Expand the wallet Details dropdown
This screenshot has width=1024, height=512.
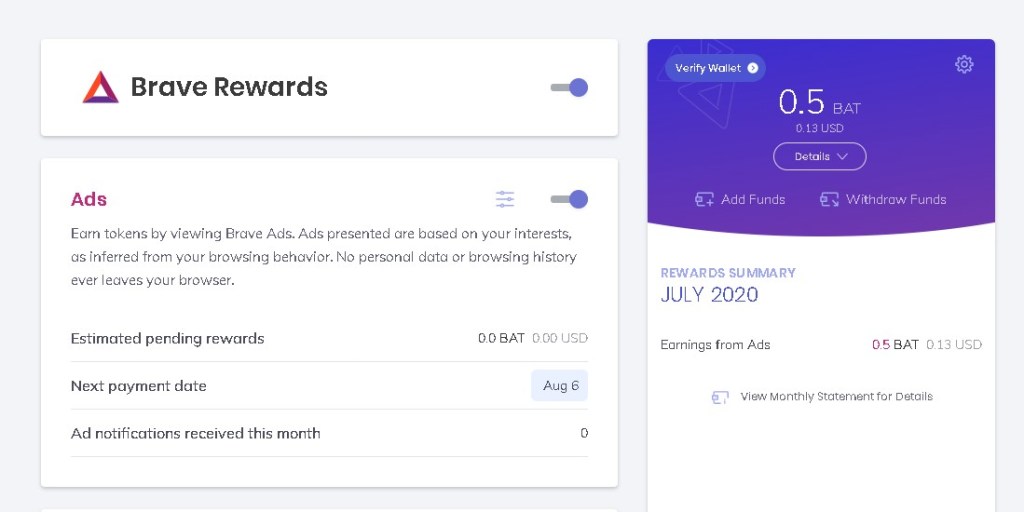tap(819, 157)
